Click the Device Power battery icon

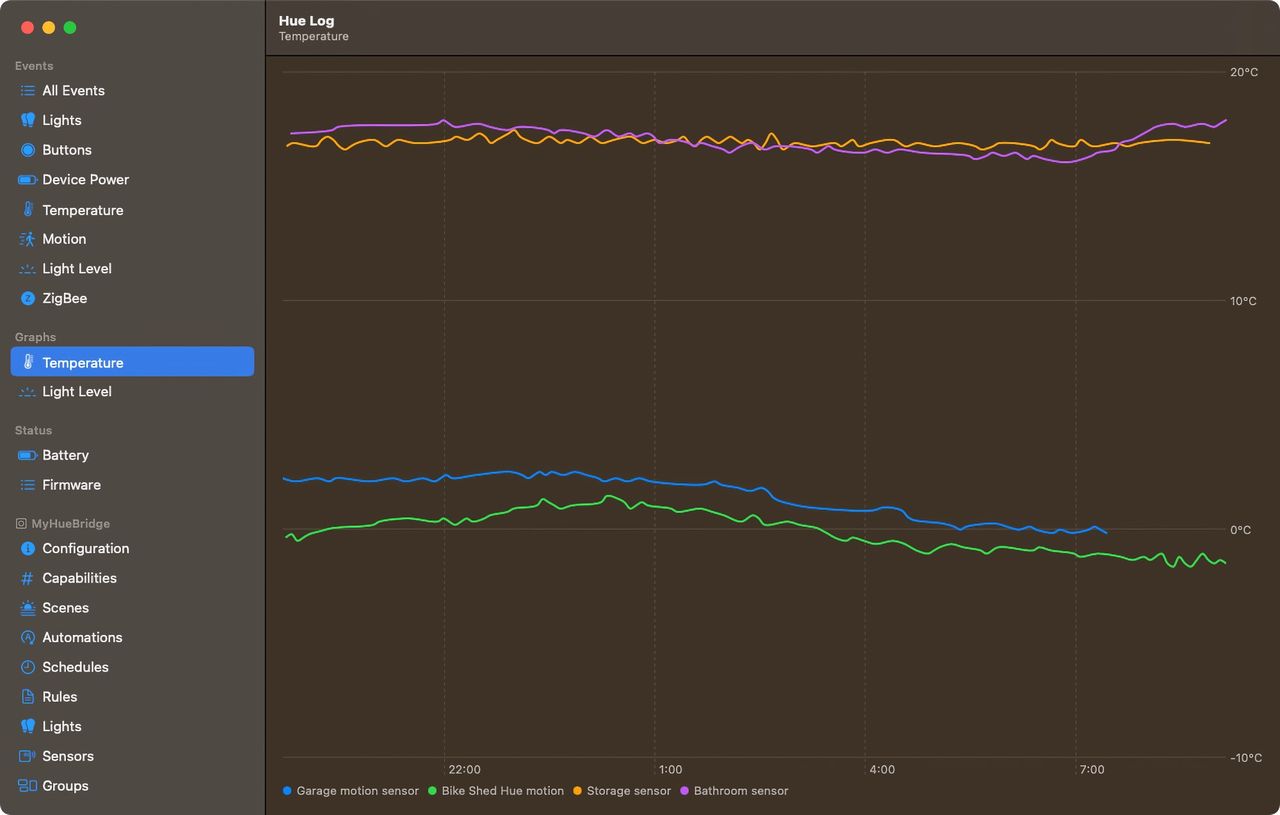tap(28, 180)
